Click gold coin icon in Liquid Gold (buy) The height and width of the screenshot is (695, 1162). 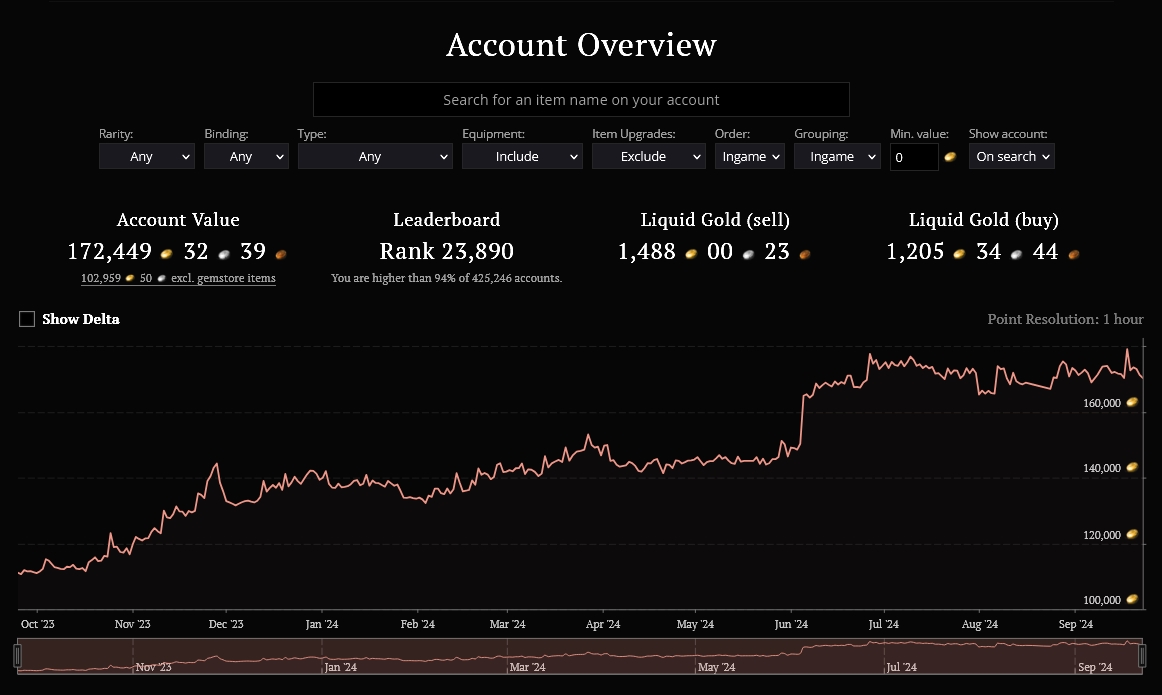click(959, 254)
